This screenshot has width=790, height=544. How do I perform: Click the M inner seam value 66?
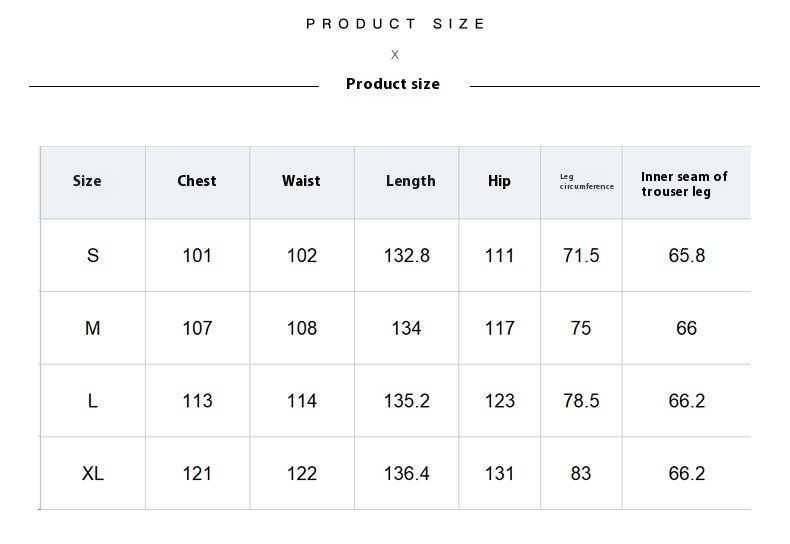coord(686,328)
